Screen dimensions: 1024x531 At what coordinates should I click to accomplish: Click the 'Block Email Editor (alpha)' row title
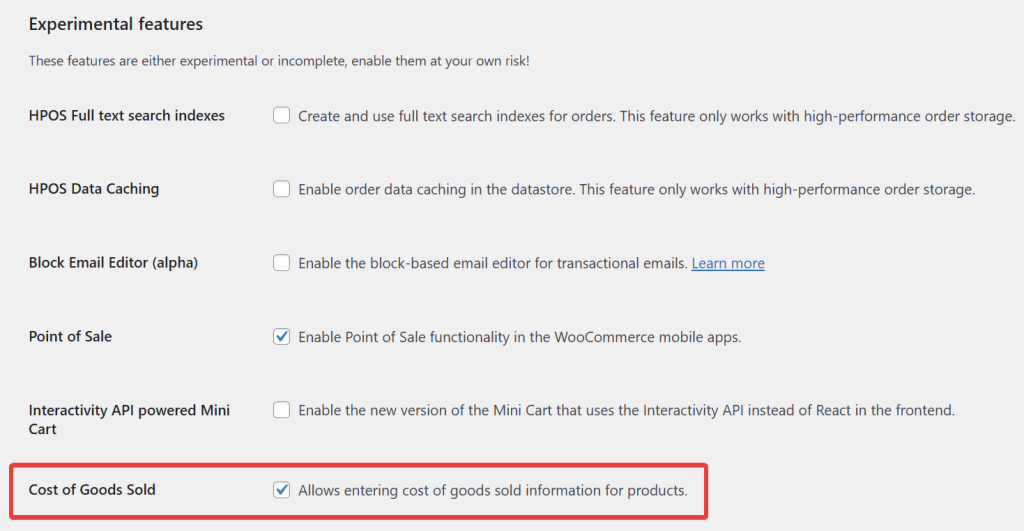(113, 263)
